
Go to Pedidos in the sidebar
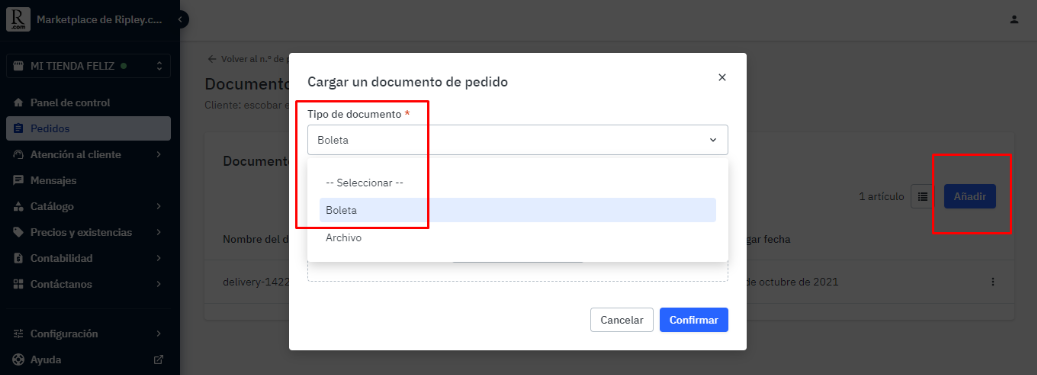pos(89,129)
